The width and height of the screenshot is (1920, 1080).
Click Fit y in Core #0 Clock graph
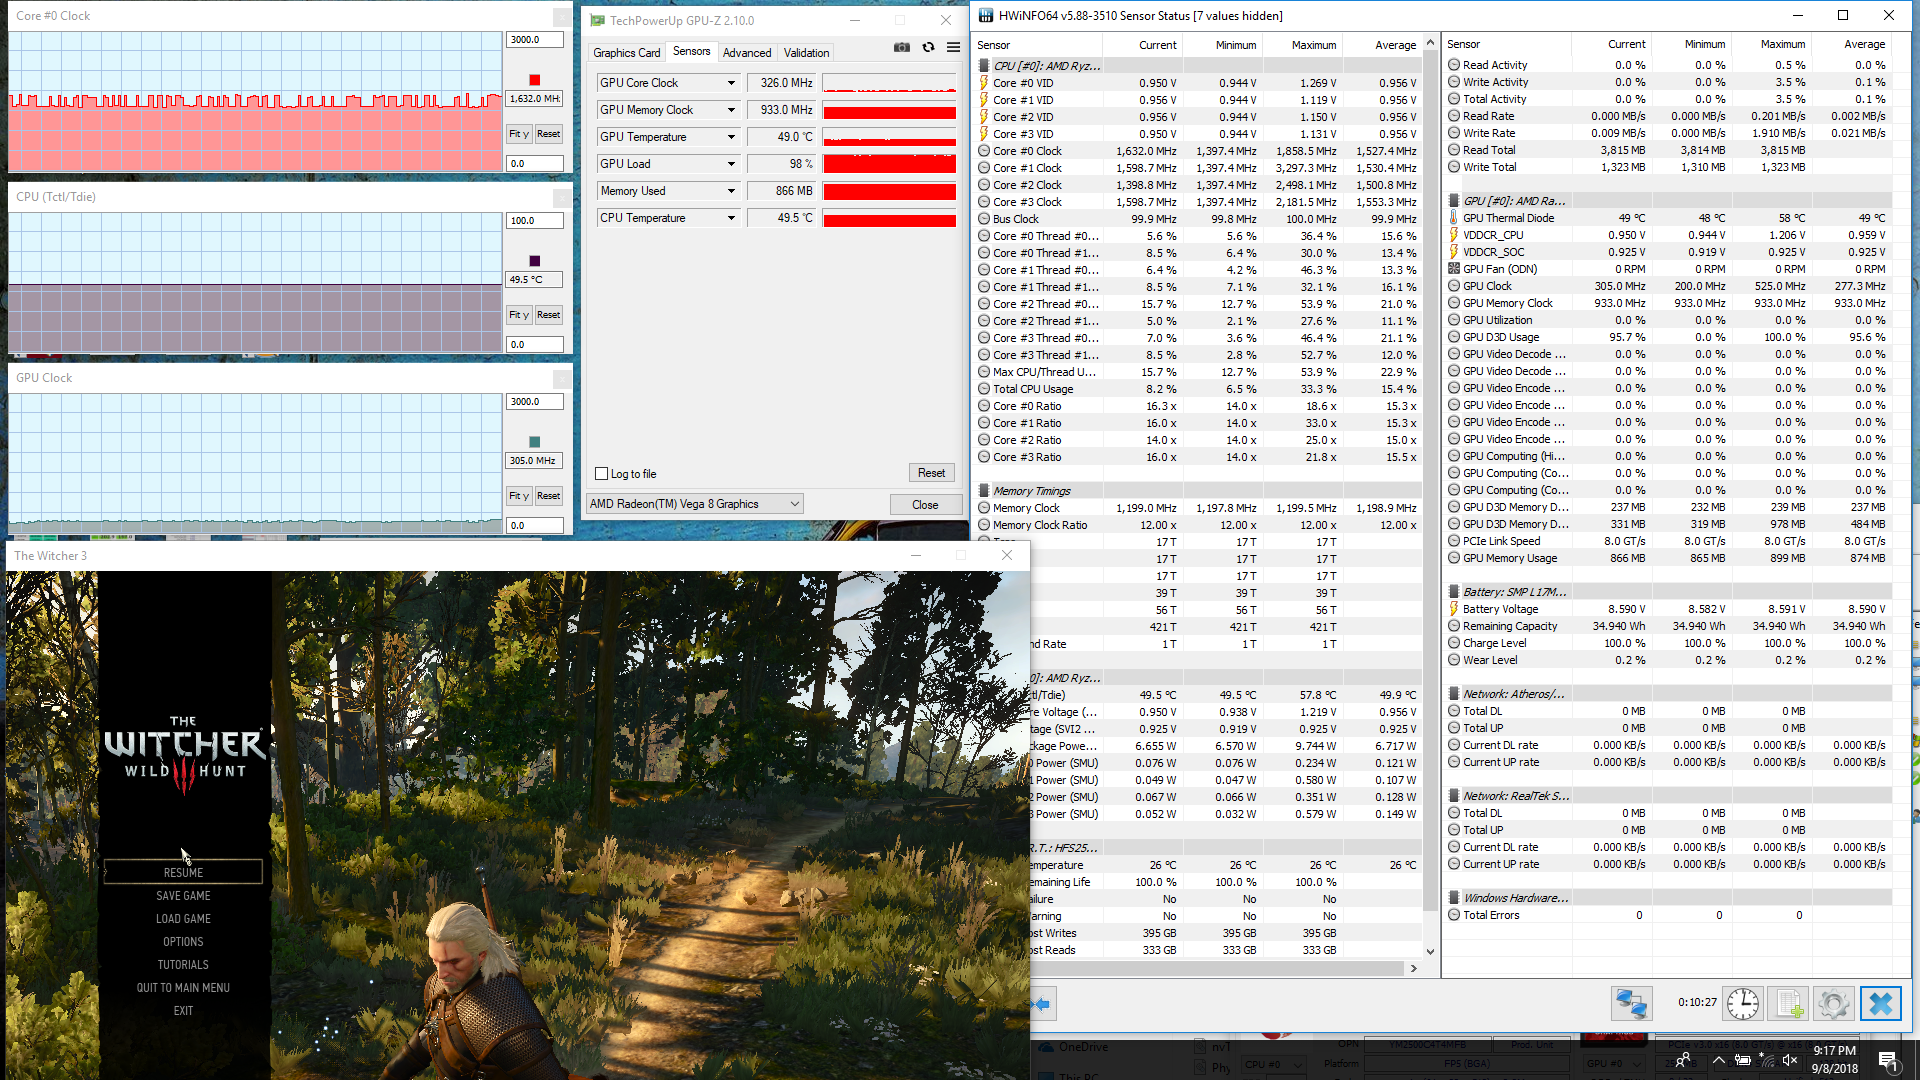click(x=518, y=134)
